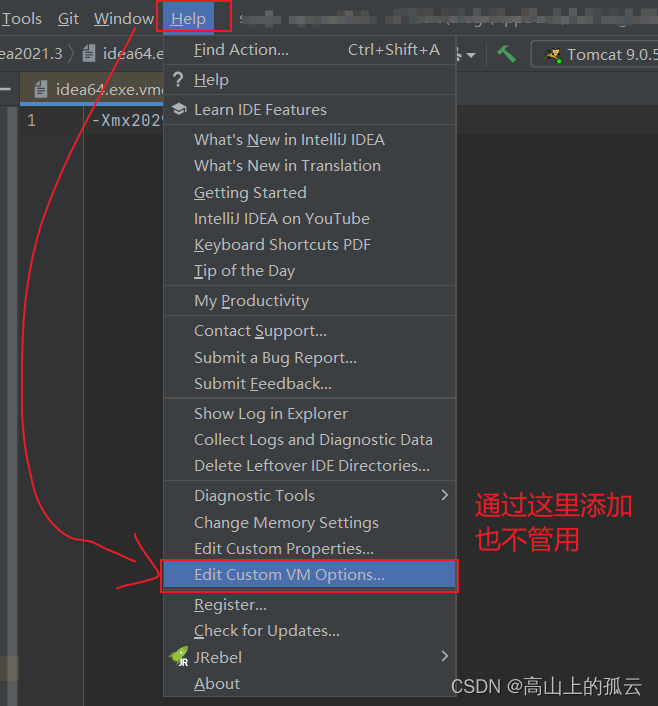This screenshot has width=658, height=706.
Task: Open Help entry with question mark
Action: pos(309,80)
